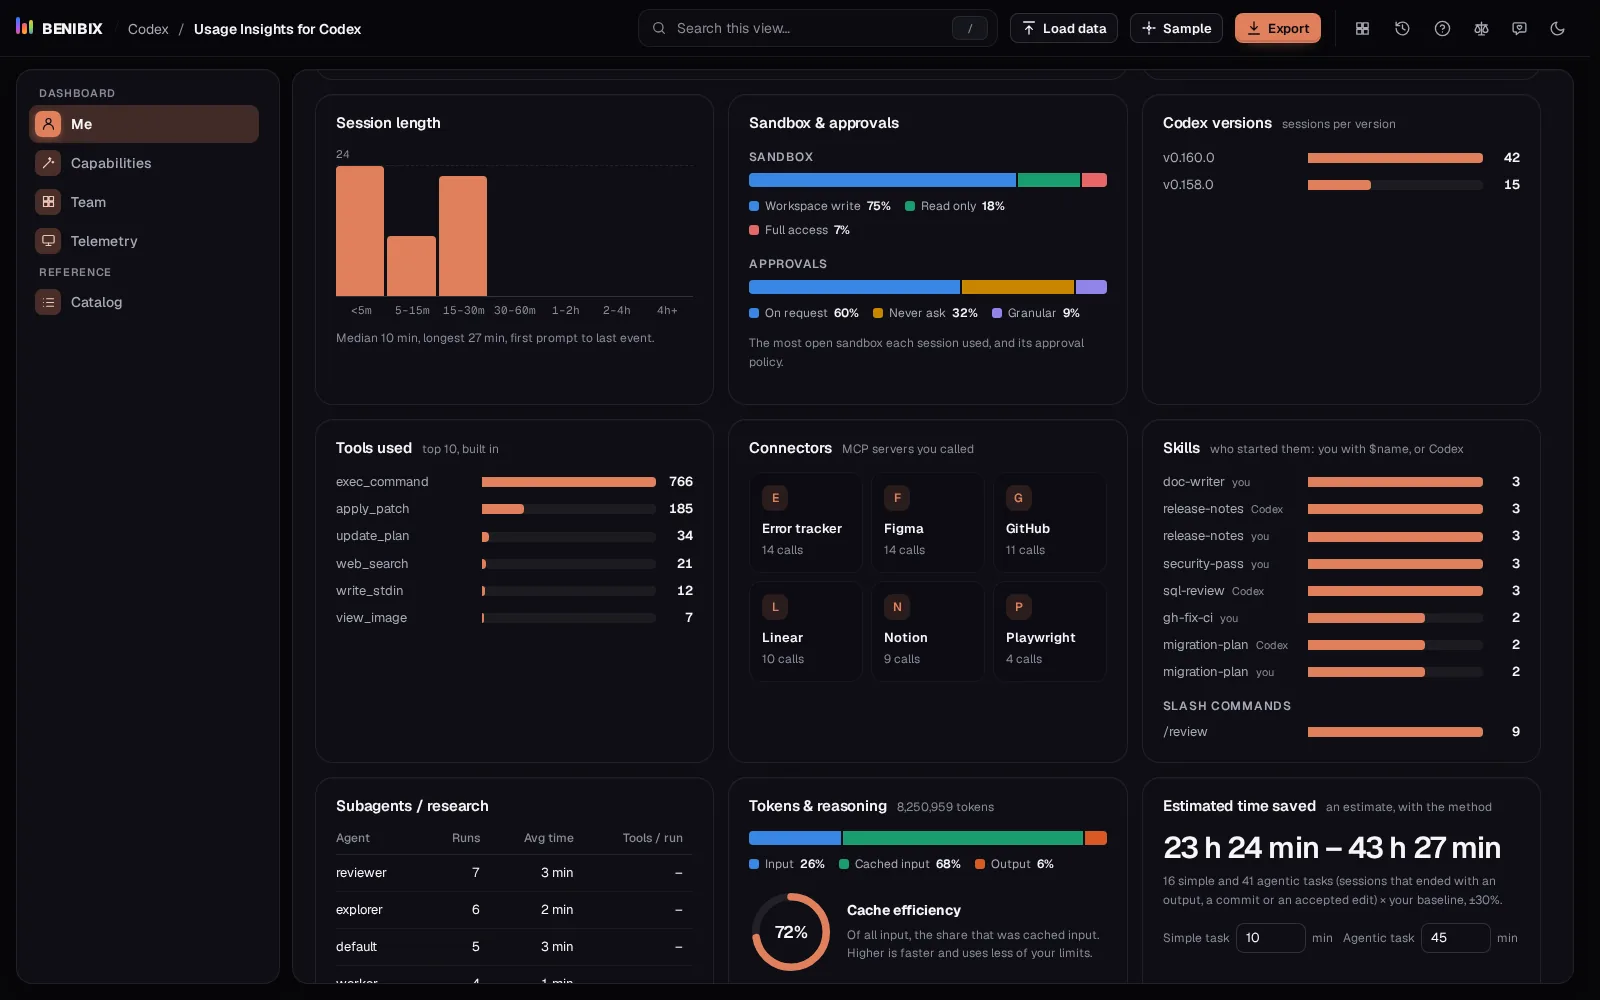Switch to Telemetry view
The image size is (1600, 1000).
pyautogui.click(x=144, y=241)
